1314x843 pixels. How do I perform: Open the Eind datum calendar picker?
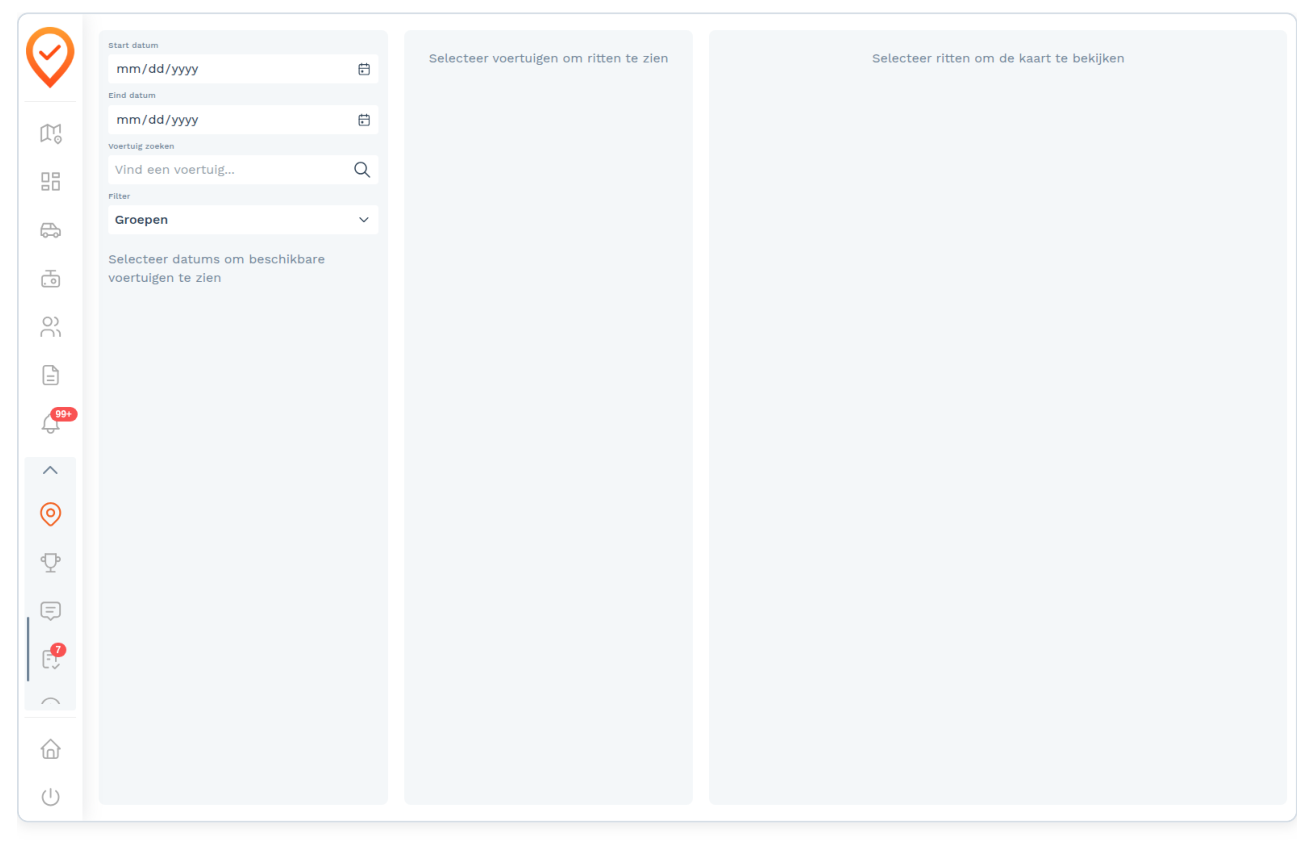pyautogui.click(x=364, y=120)
